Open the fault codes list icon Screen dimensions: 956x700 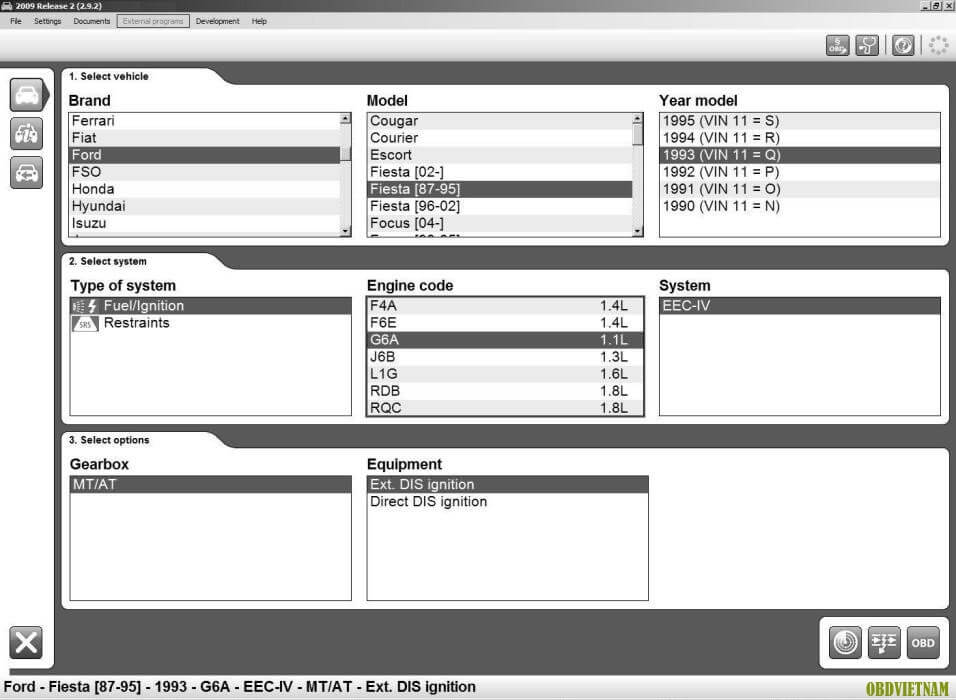click(884, 642)
